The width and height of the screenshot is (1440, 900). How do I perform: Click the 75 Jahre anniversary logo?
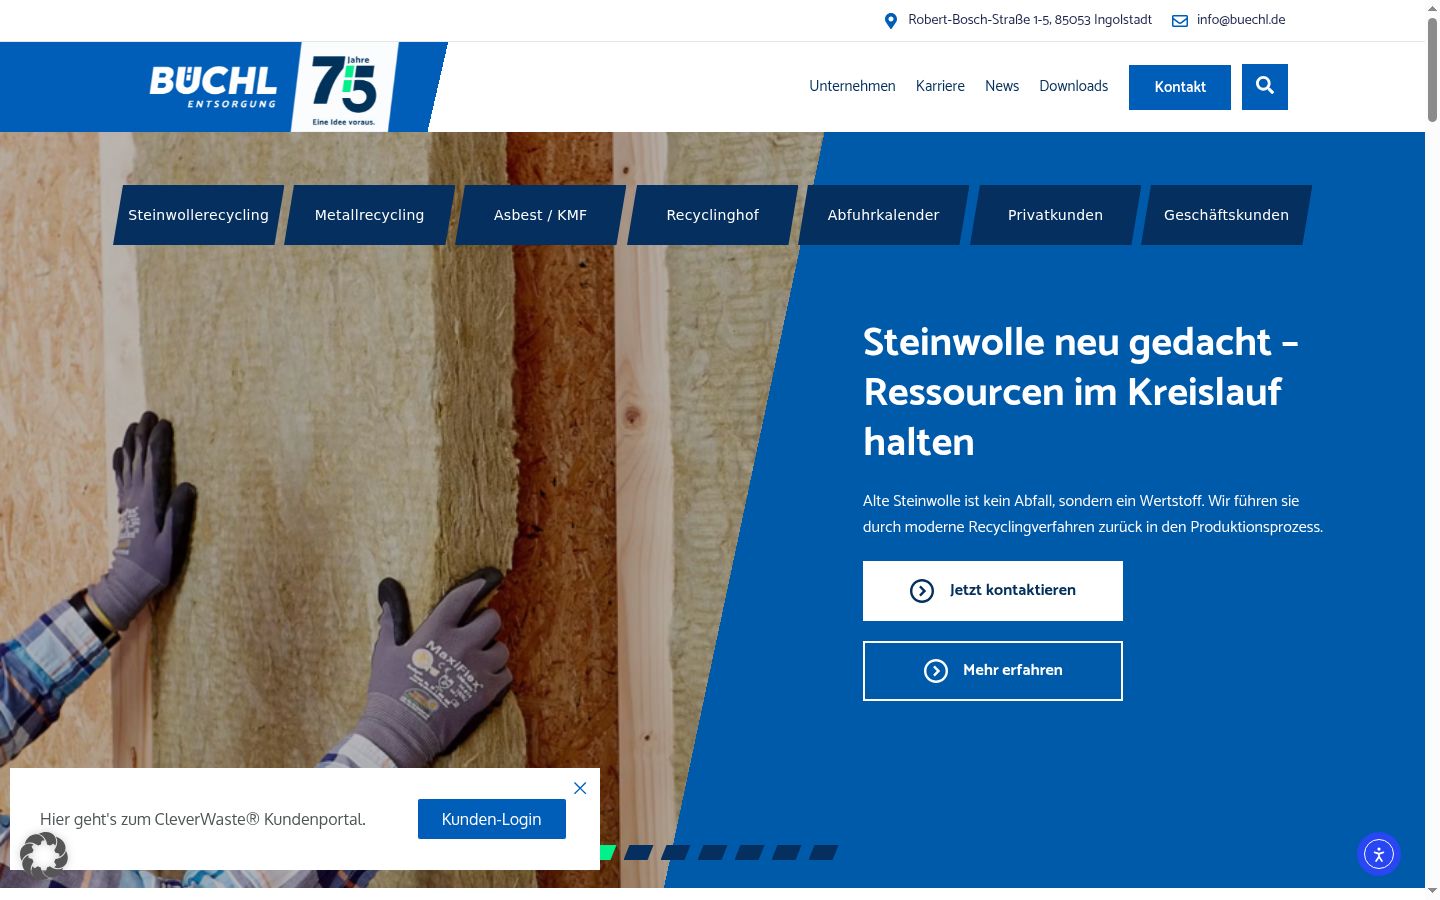tap(344, 89)
